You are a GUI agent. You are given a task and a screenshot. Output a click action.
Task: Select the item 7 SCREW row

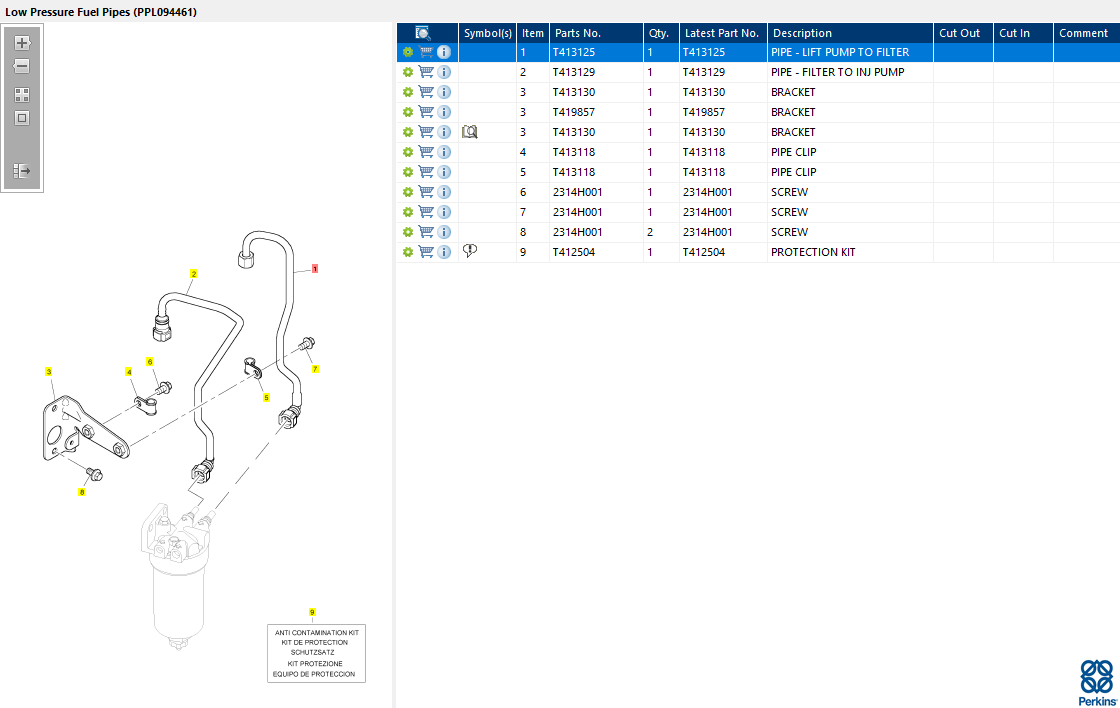[x=790, y=212]
